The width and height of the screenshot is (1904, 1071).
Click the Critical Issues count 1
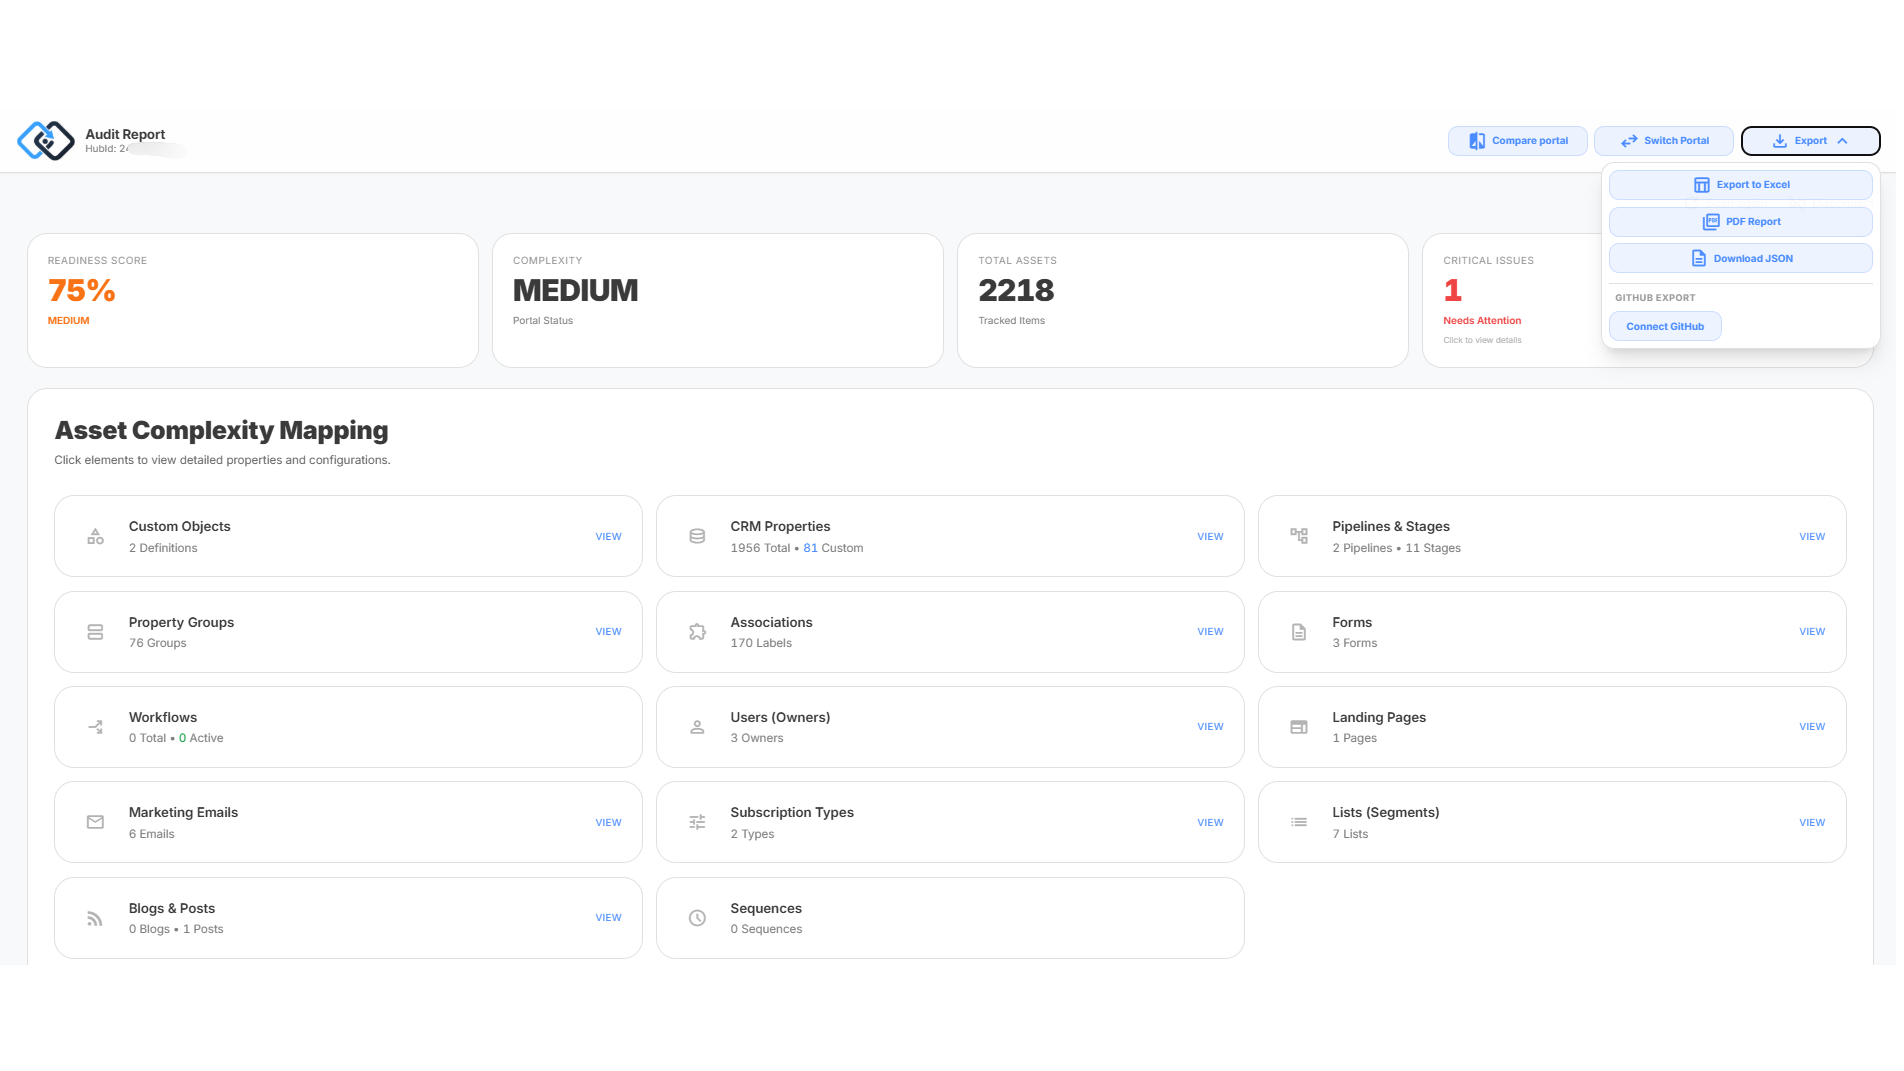click(1452, 291)
